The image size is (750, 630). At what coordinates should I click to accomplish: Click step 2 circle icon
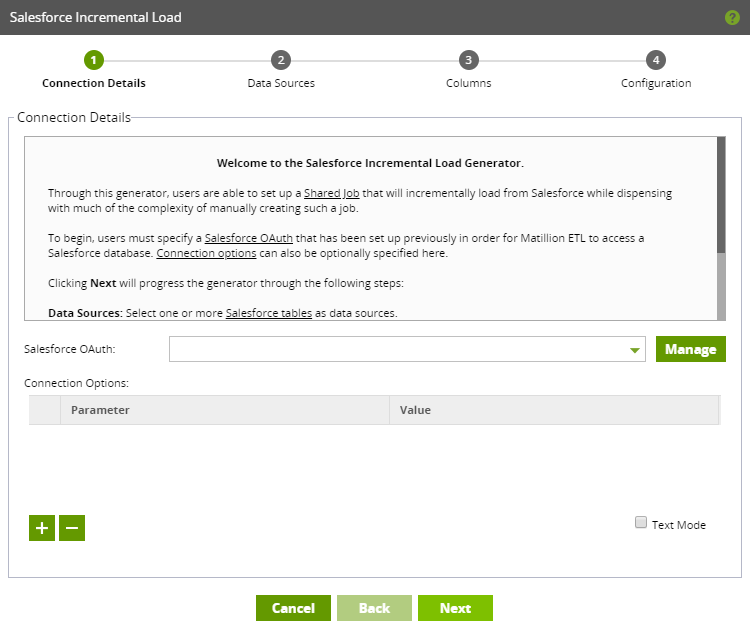click(281, 60)
